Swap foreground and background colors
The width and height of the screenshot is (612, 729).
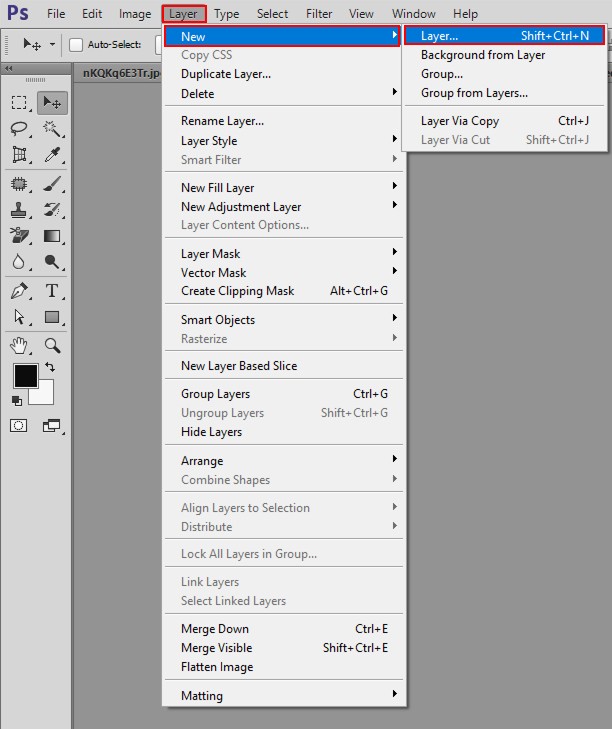click(x=50, y=367)
